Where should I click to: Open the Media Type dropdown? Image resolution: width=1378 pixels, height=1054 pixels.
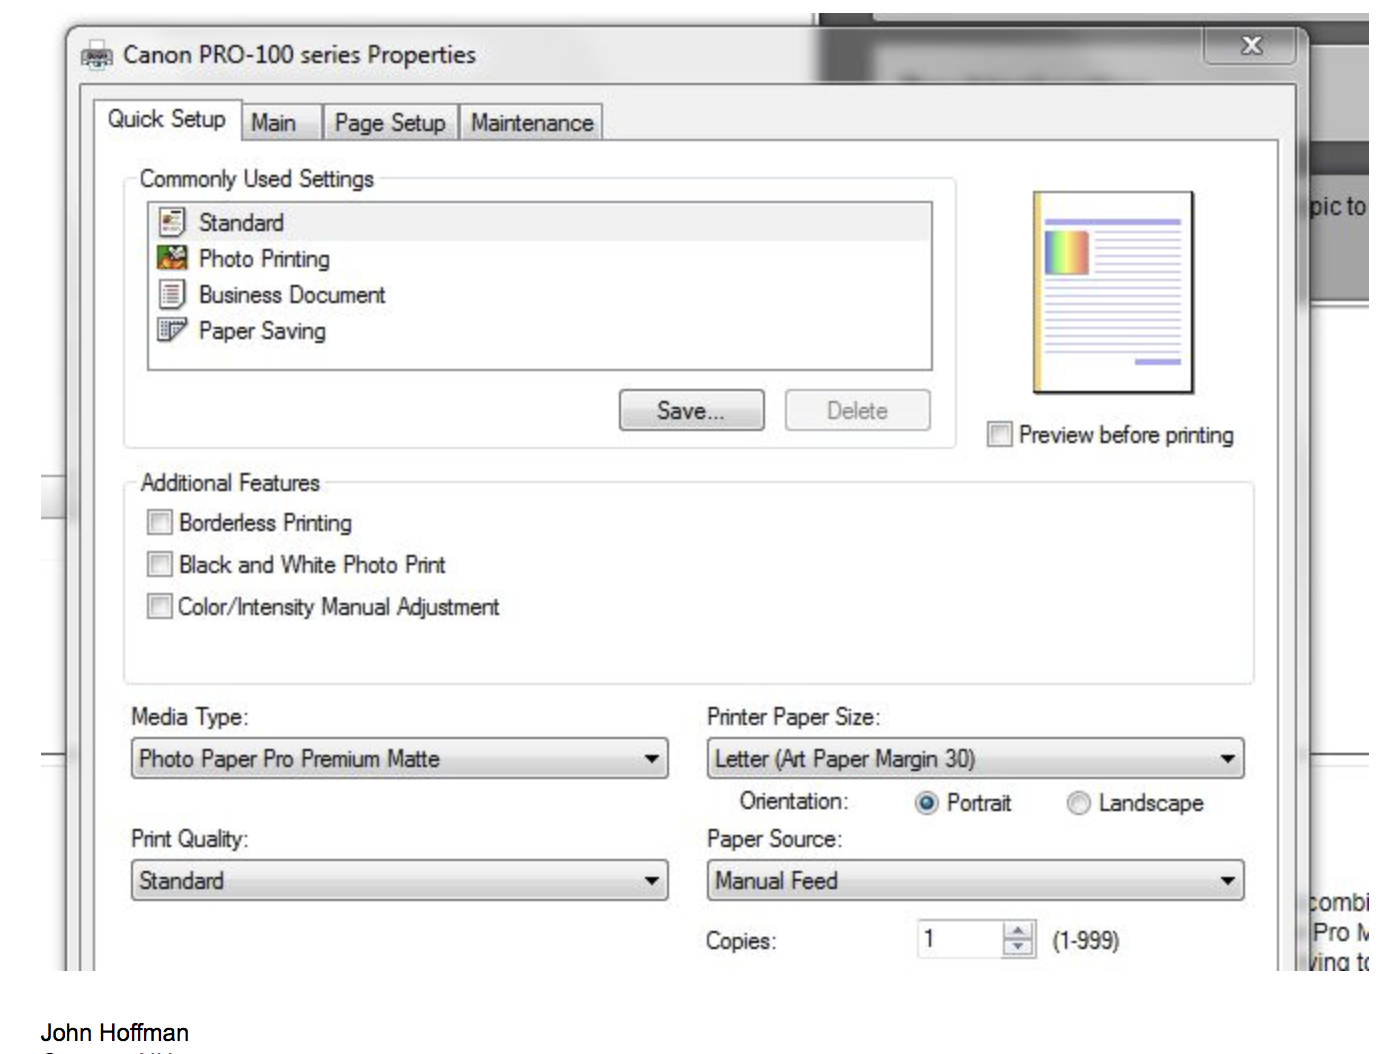(x=399, y=758)
